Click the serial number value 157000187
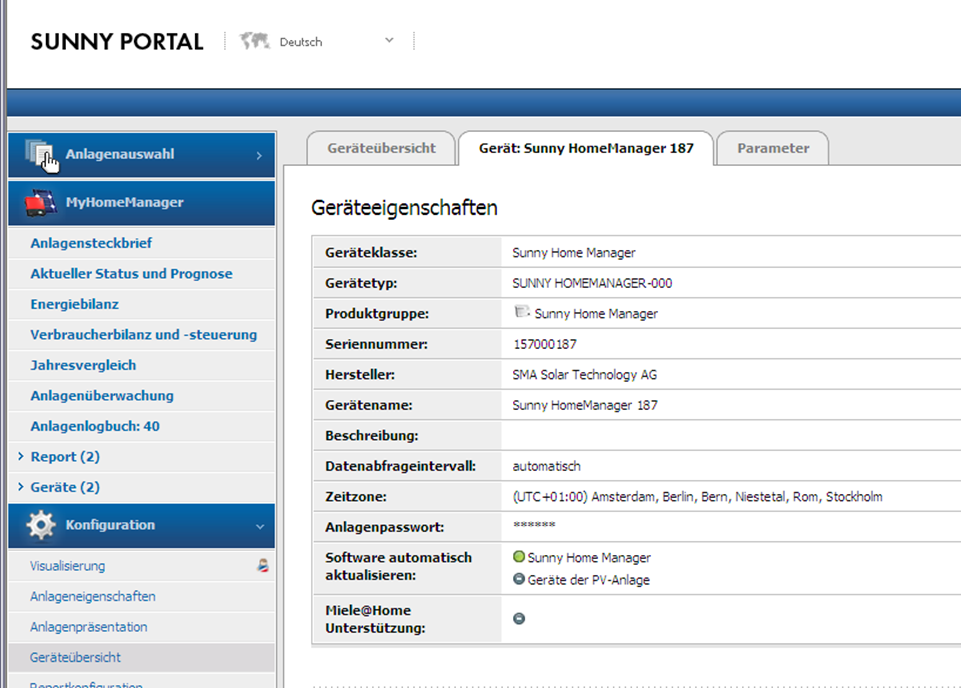 (x=545, y=344)
